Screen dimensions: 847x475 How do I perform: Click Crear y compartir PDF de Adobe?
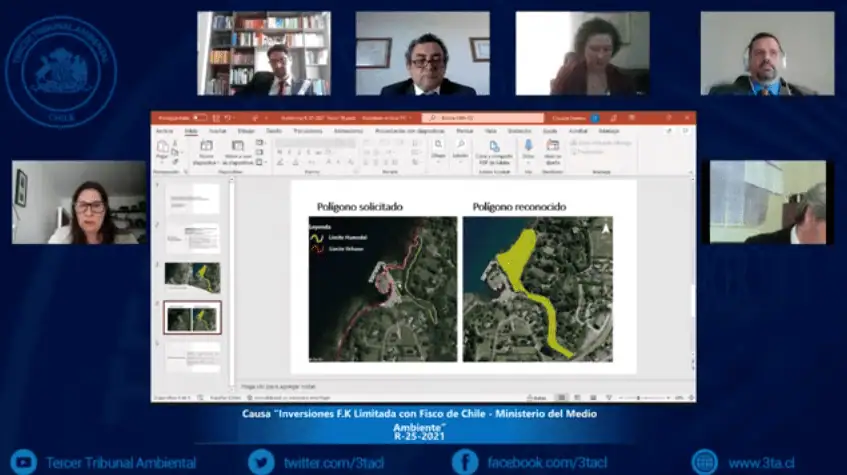494,146
